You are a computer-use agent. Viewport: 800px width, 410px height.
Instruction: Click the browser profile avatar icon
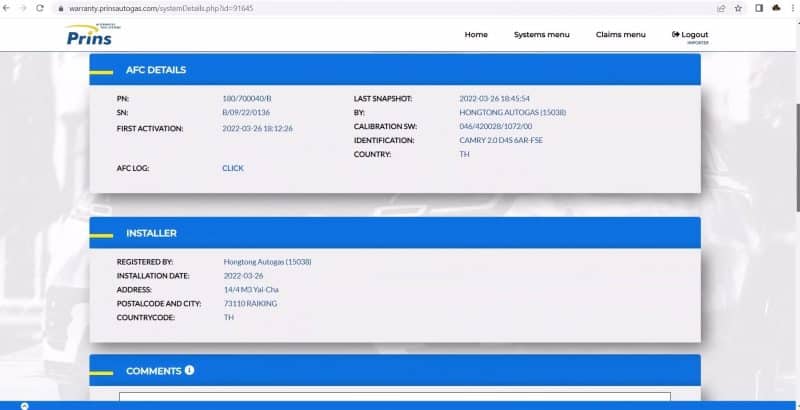pos(777,8)
